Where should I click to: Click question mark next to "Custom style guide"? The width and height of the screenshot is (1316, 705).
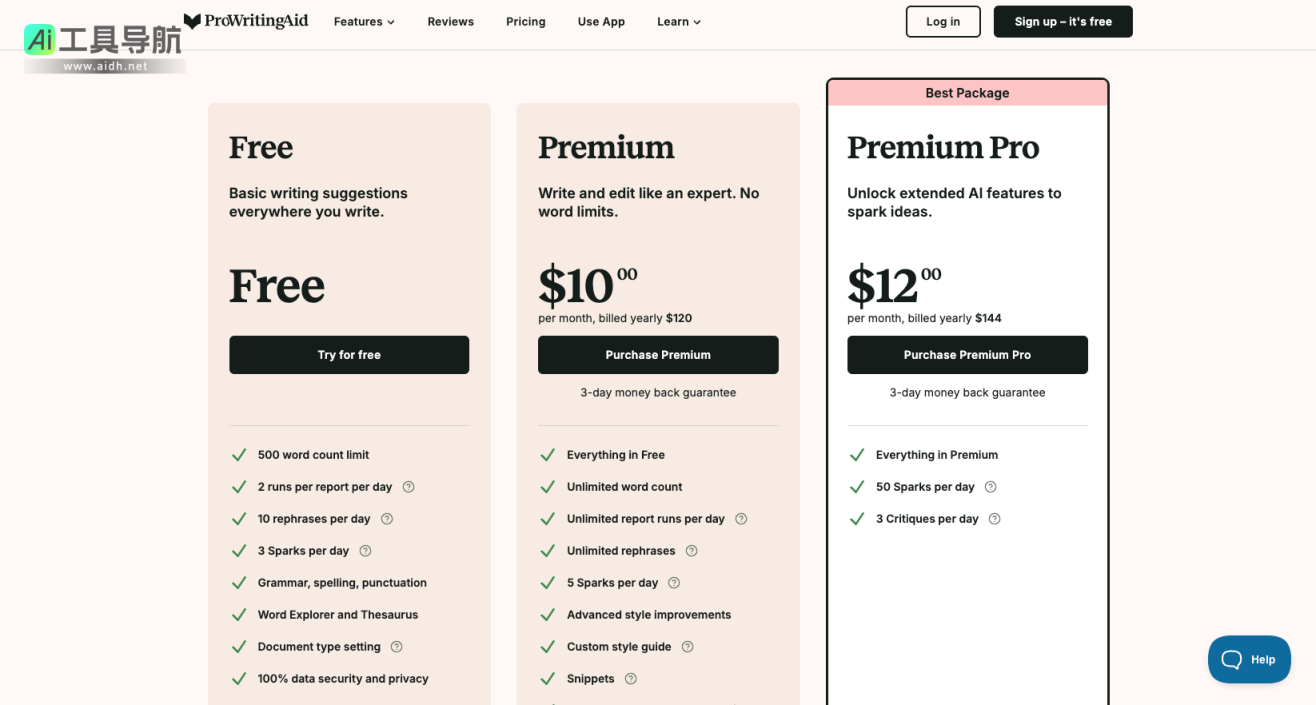687,647
